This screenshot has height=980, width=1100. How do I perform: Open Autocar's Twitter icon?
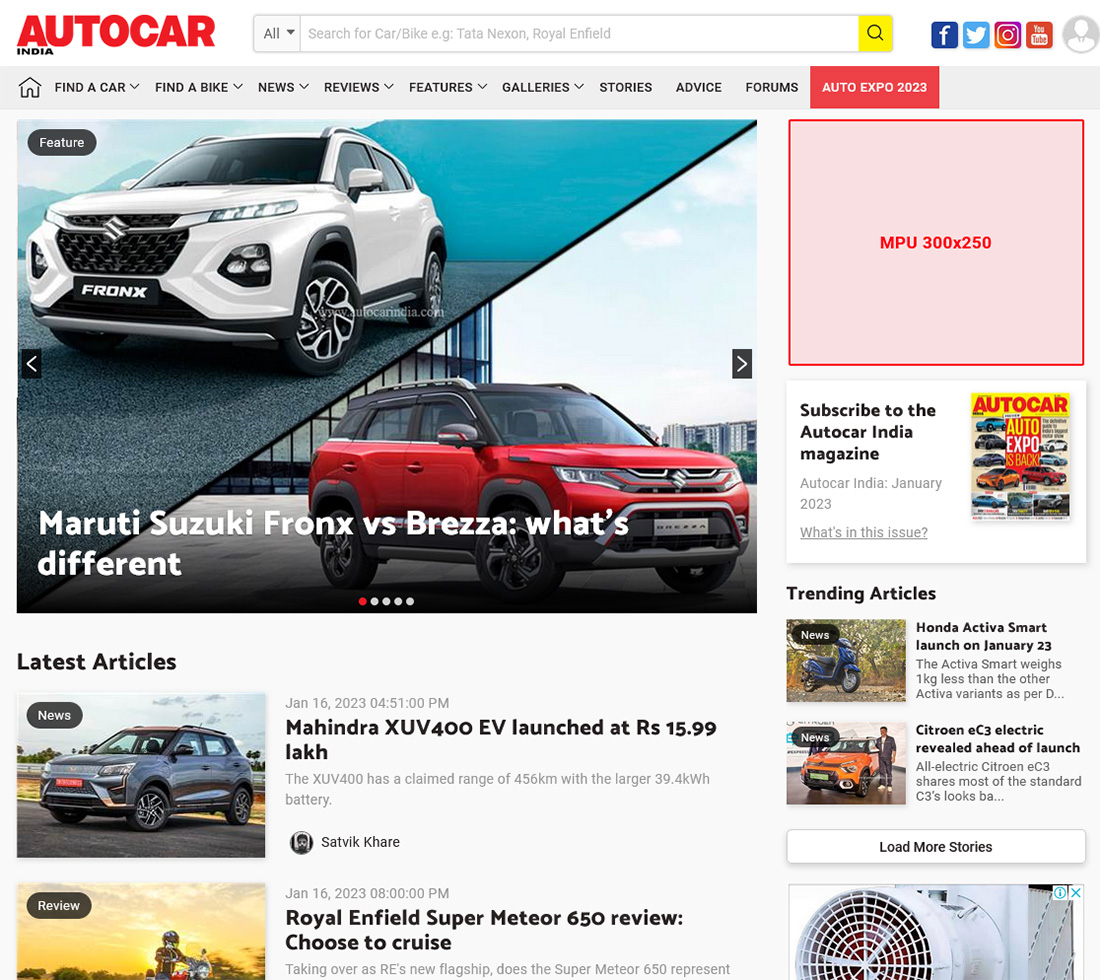tap(976, 34)
